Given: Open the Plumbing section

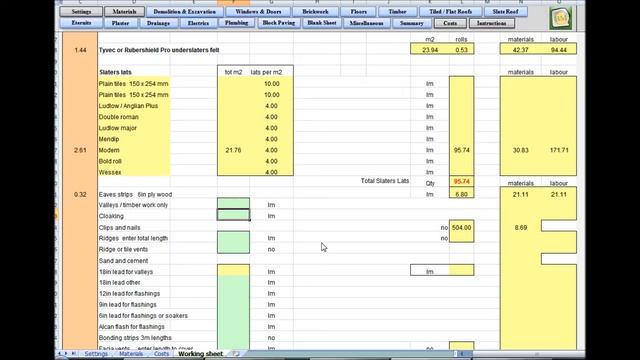Looking at the screenshot, I should pyautogui.click(x=237, y=23).
